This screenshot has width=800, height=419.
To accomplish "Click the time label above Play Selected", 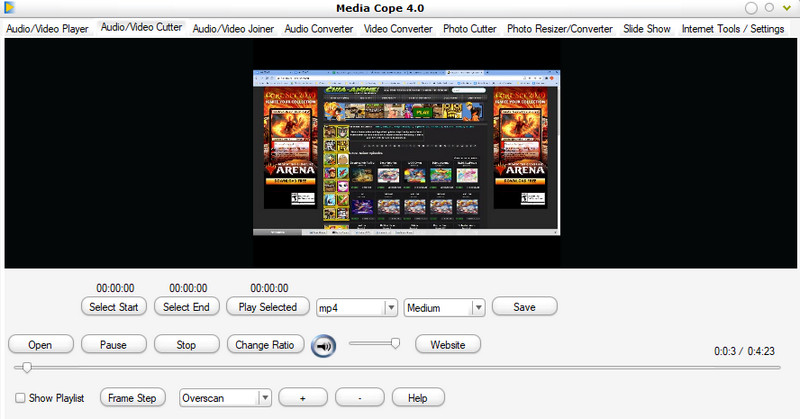I will [x=269, y=288].
